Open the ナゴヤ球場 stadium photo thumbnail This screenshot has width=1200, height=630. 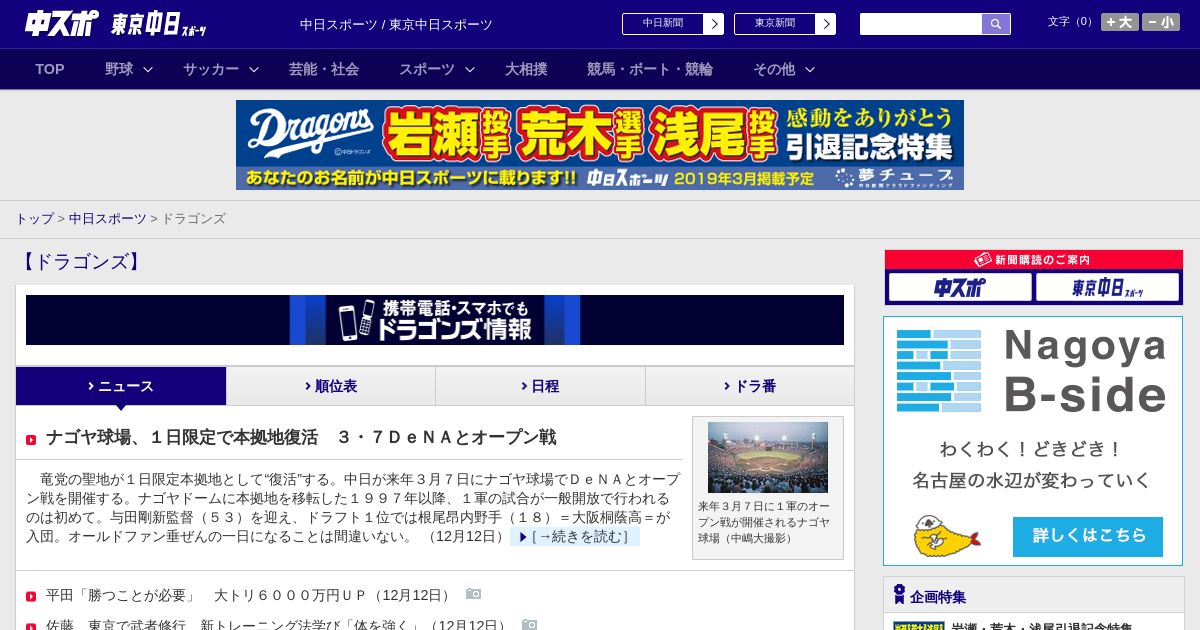768,457
